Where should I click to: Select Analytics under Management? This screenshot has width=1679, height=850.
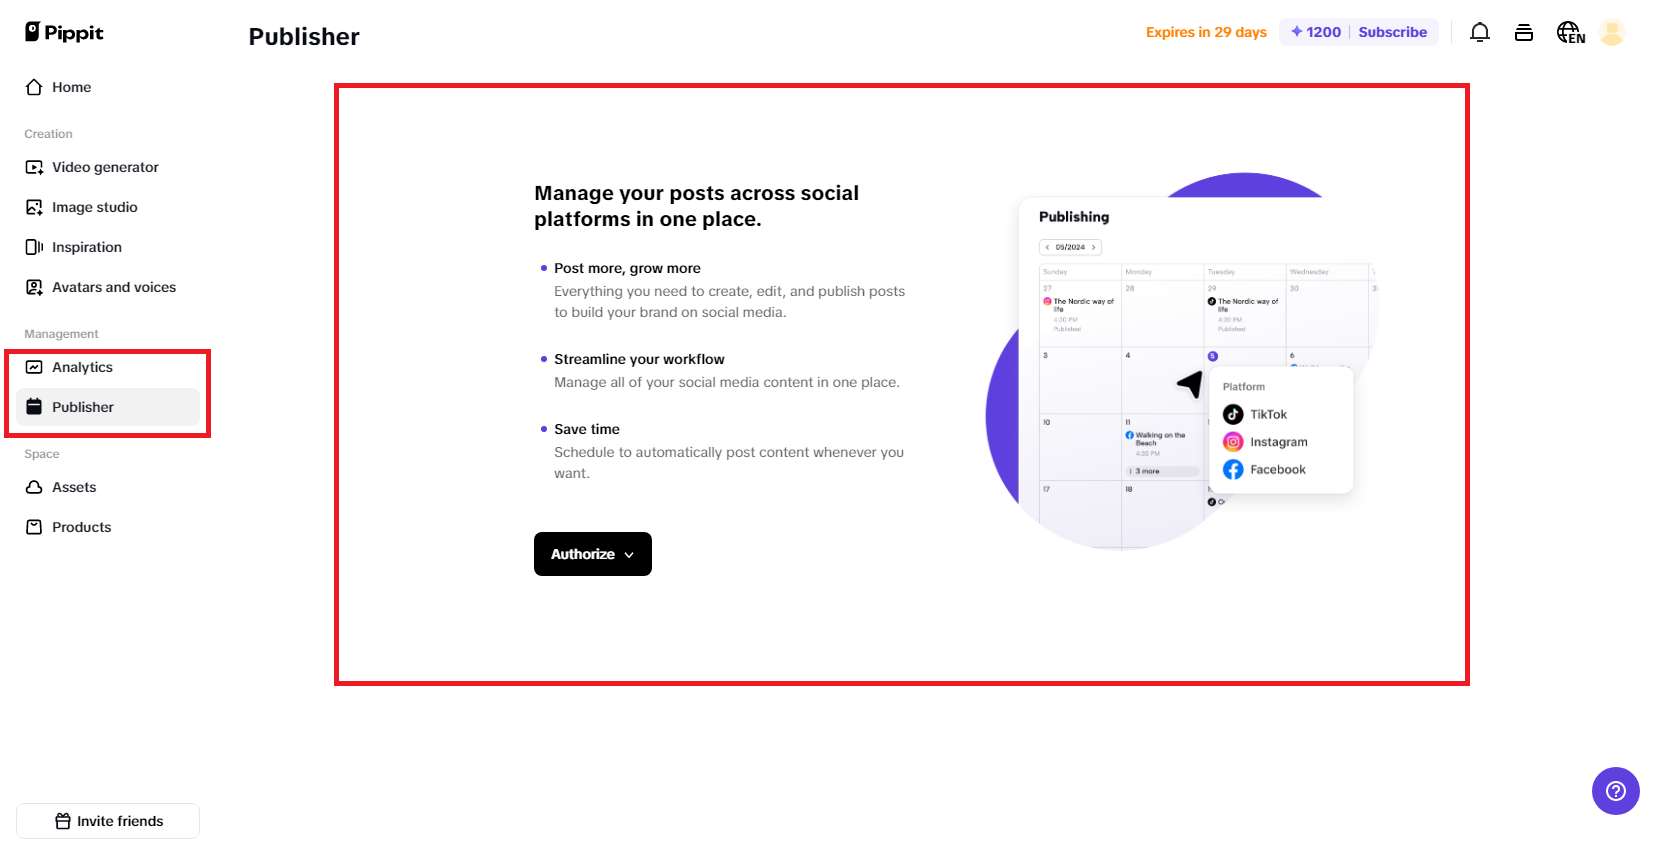coord(82,367)
